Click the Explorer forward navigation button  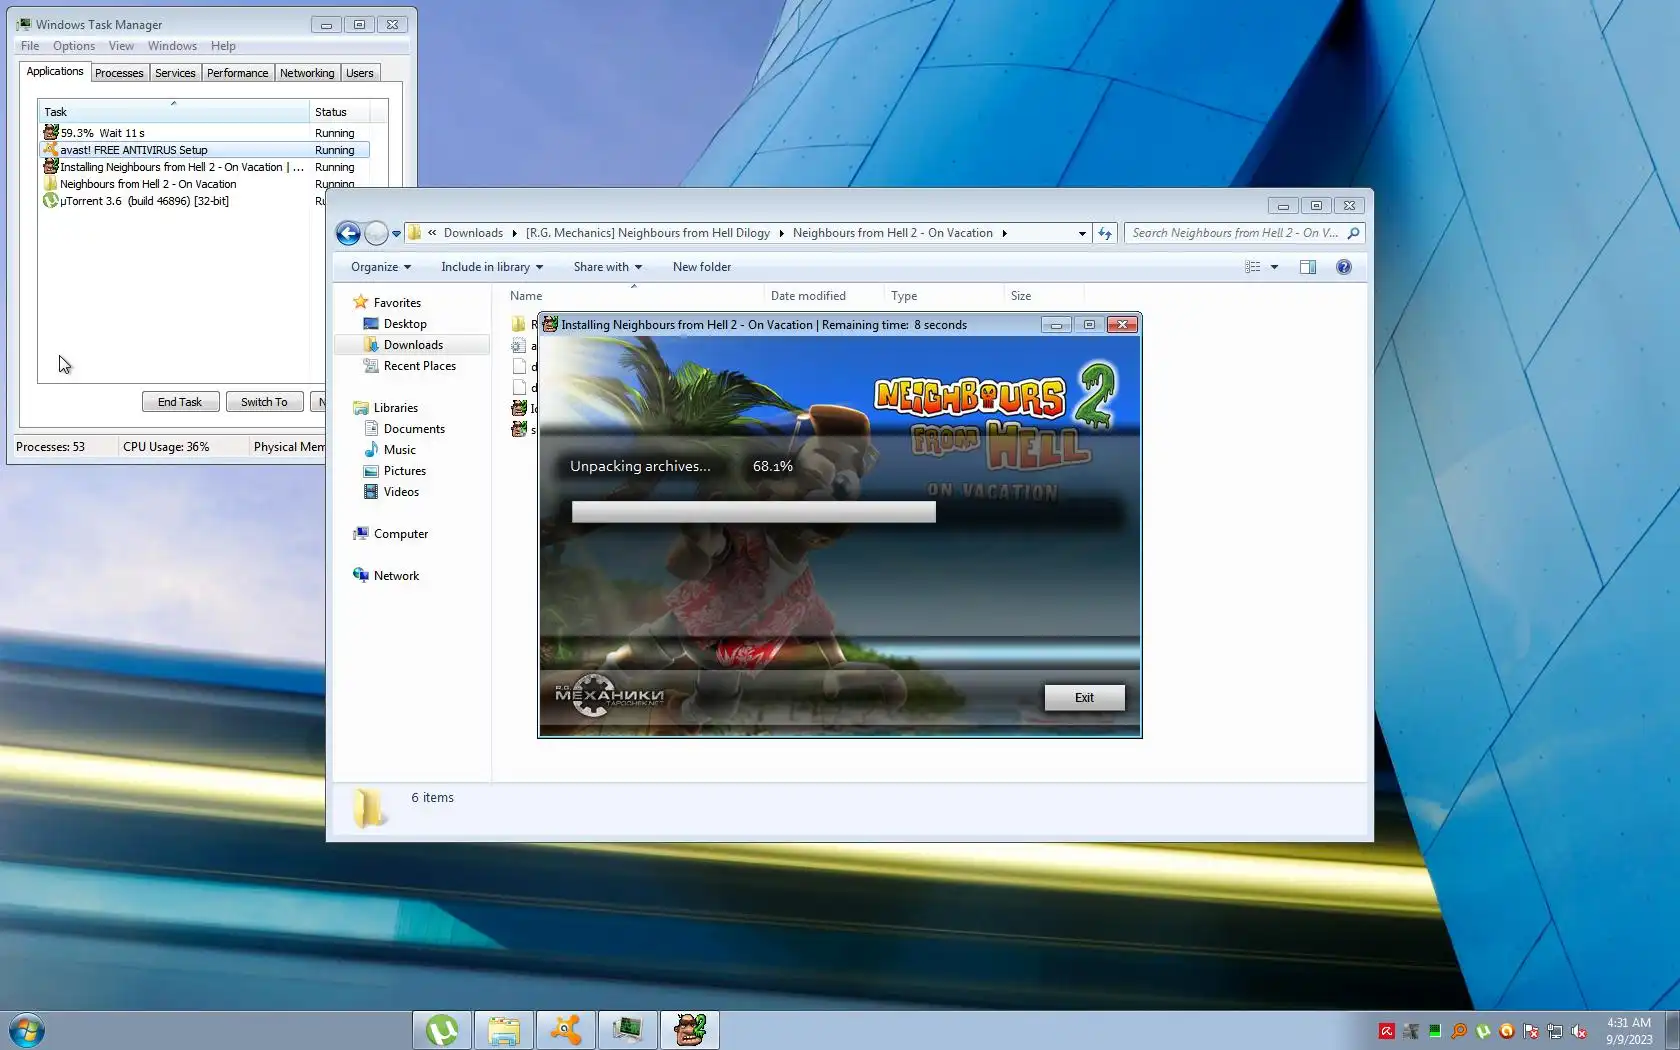pos(376,233)
